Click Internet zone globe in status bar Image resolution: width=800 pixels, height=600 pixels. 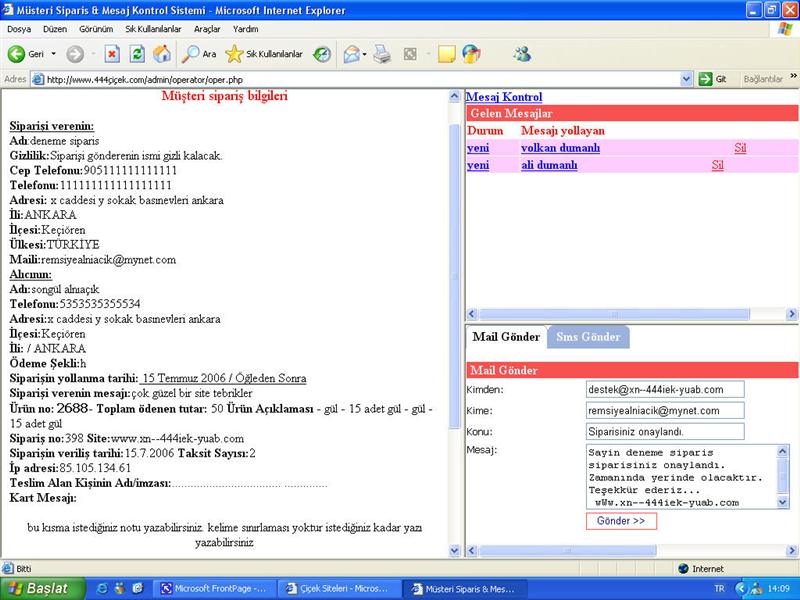tap(684, 568)
